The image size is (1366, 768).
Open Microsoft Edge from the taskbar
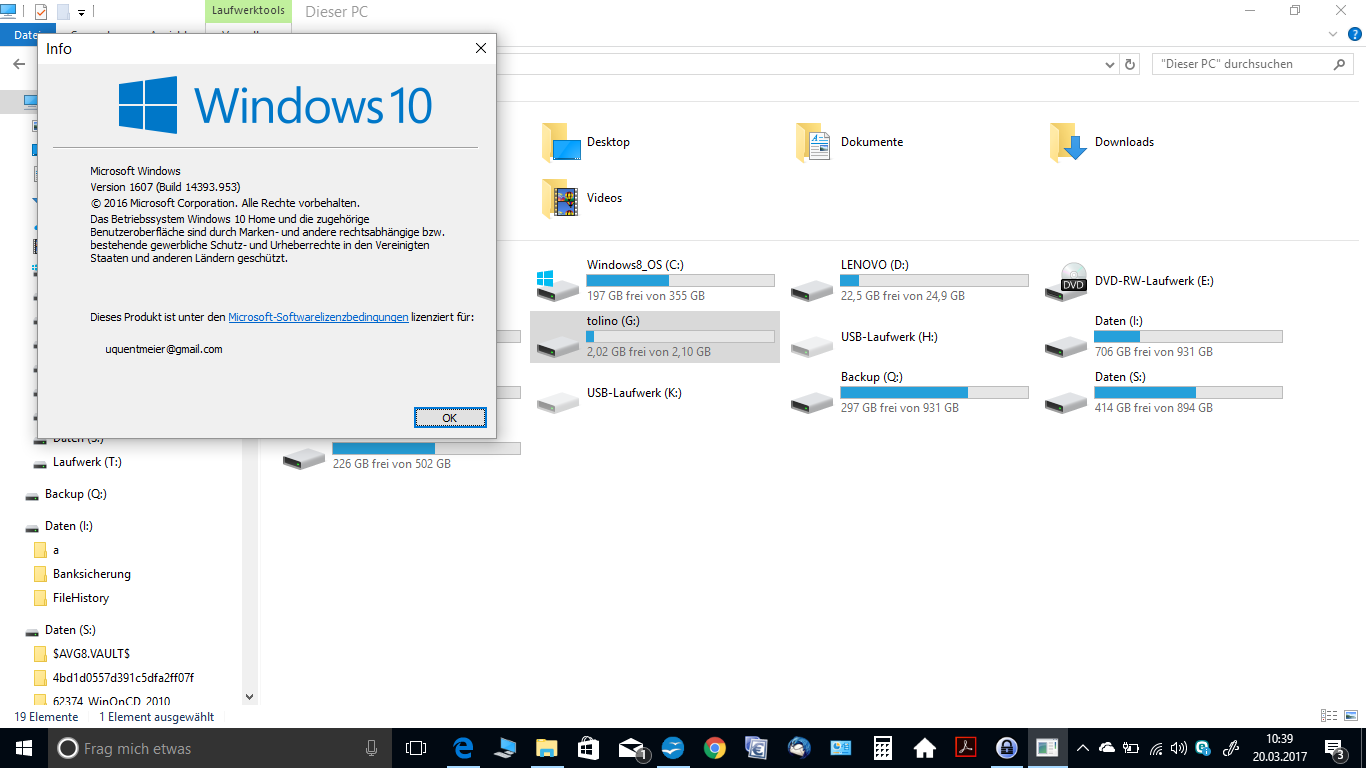coord(463,748)
